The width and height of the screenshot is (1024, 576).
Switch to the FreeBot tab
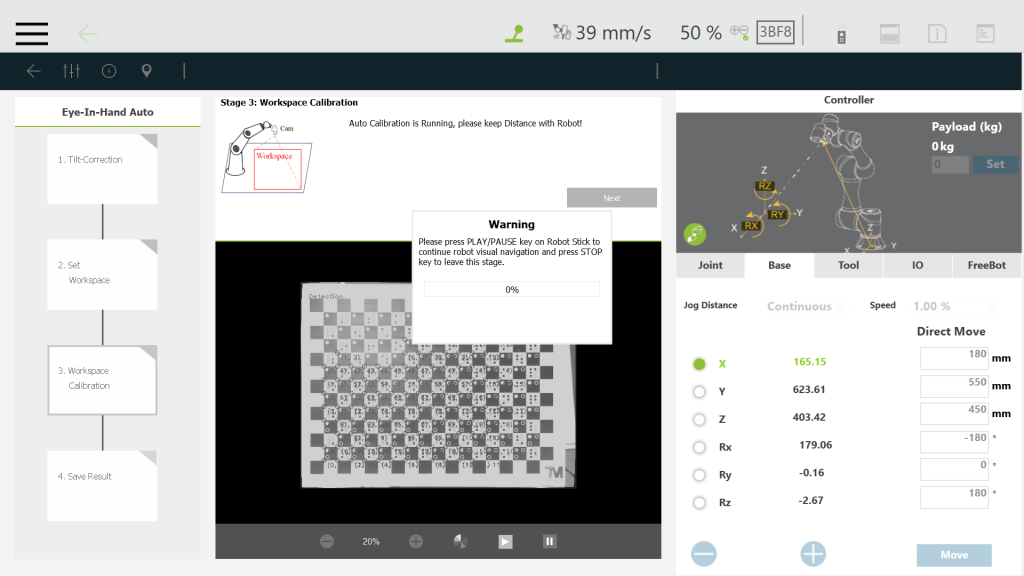point(988,266)
